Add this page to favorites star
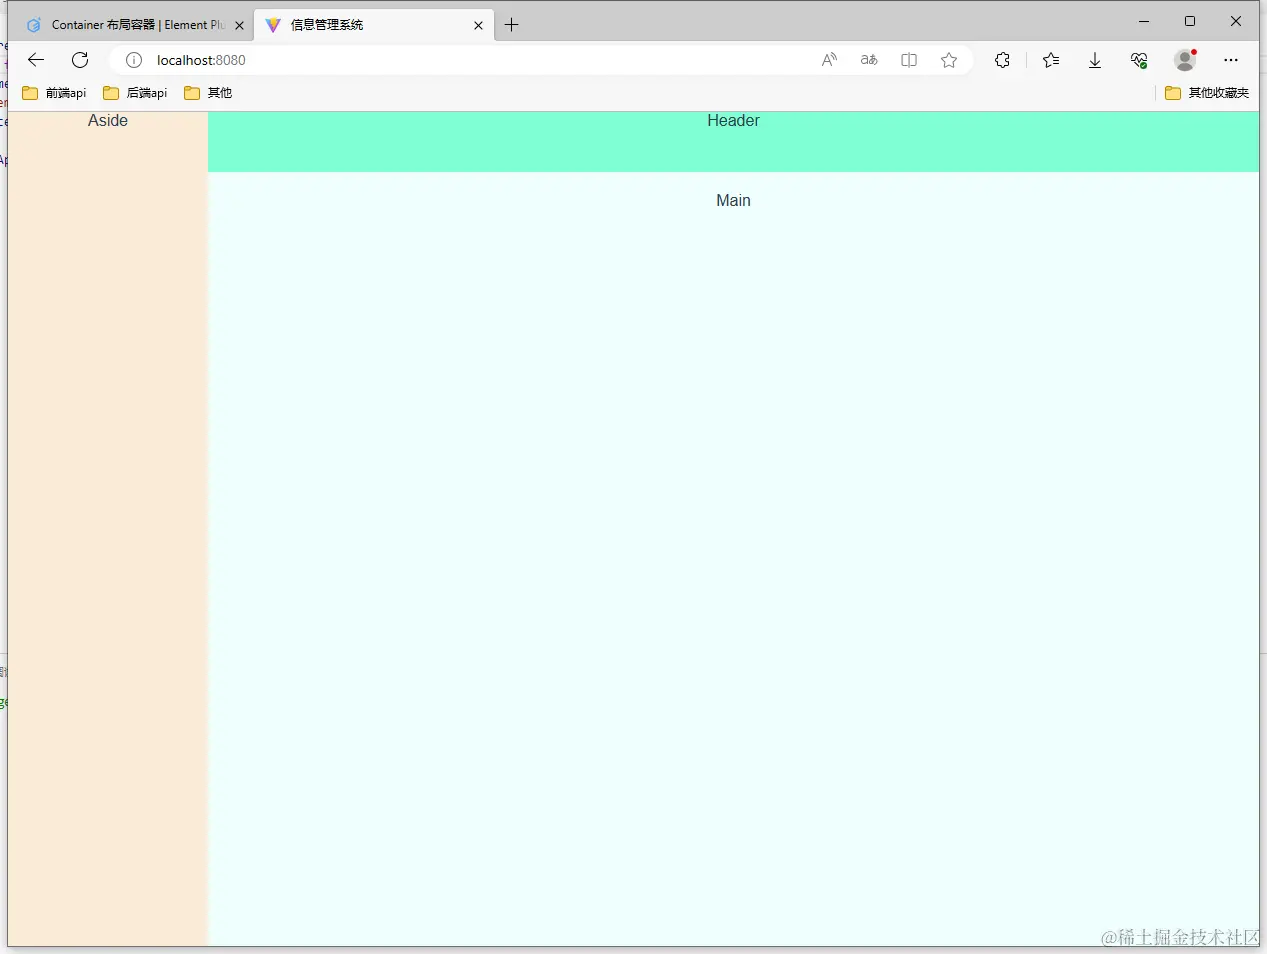The image size is (1267, 954). [x=949, y=60]
